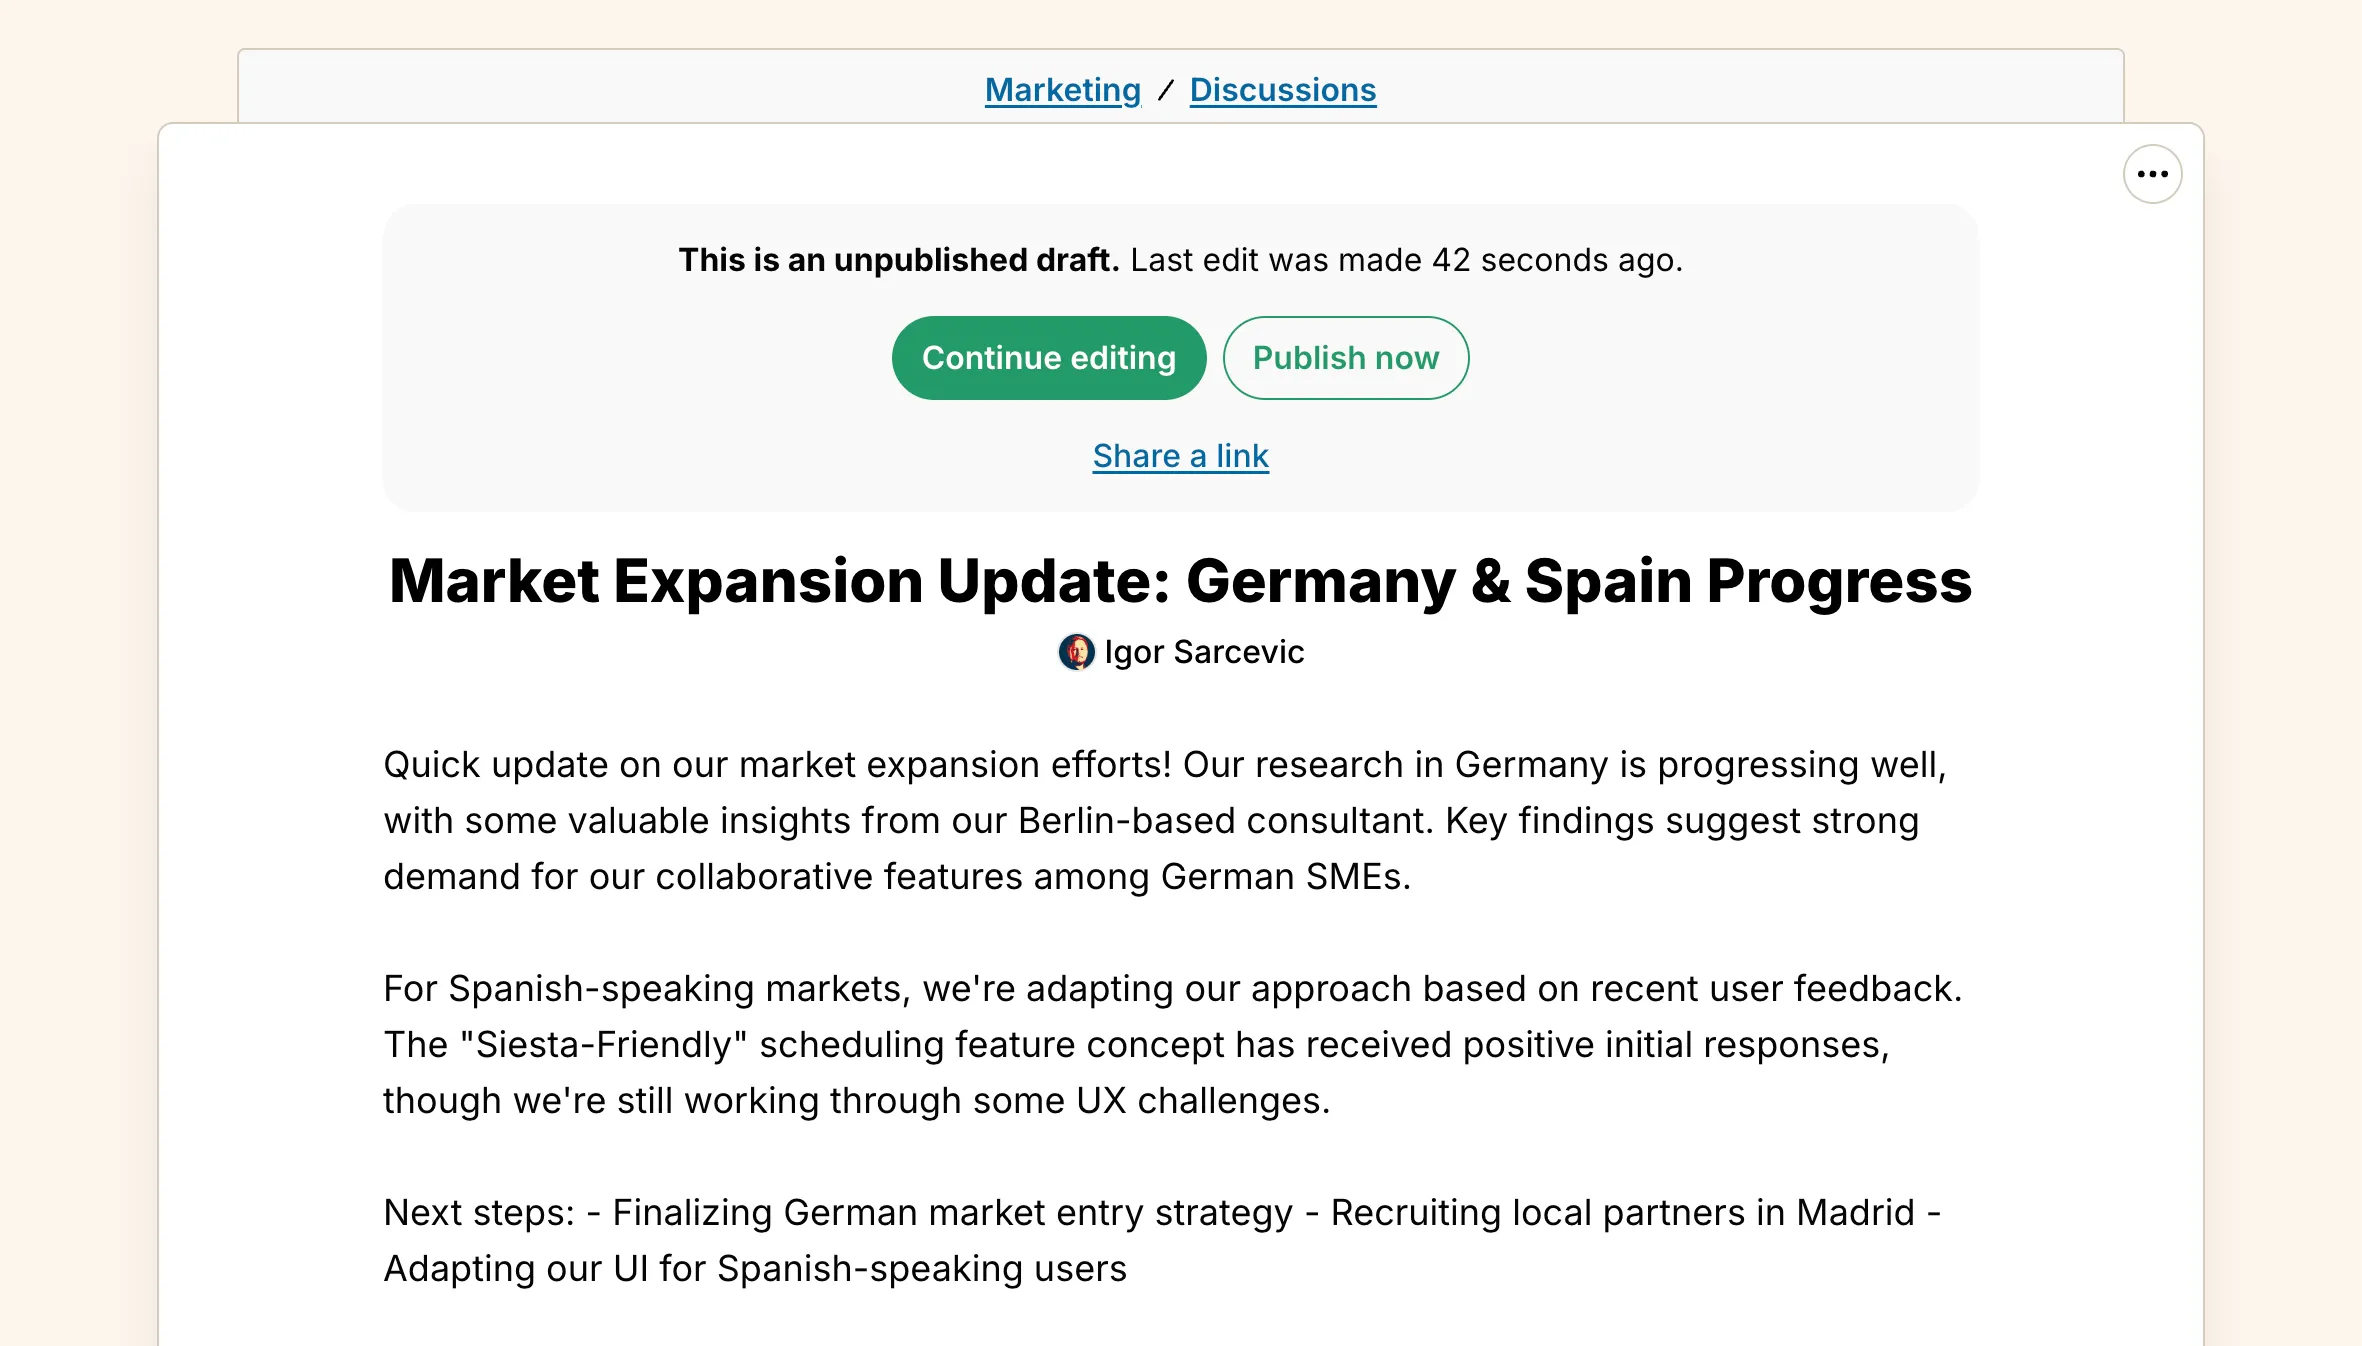2362x1346 pixels.
Task: Publish the draft with Publish now
Action: (x=1345, y=358)
